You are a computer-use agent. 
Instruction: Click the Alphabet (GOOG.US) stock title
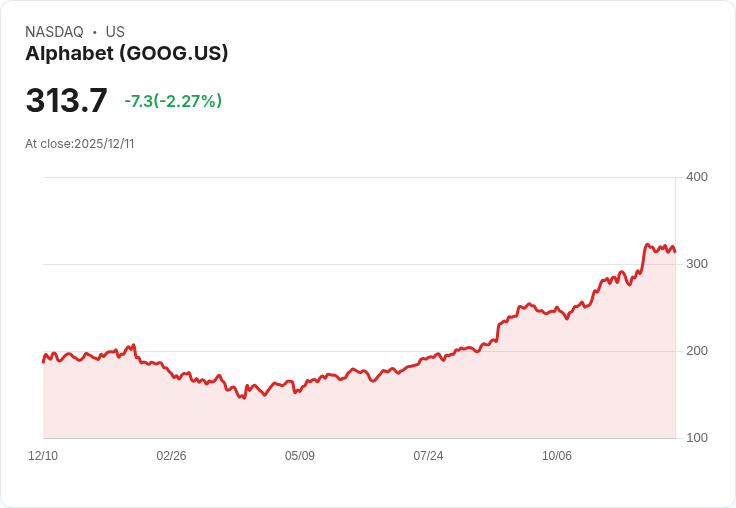point(127,54)
